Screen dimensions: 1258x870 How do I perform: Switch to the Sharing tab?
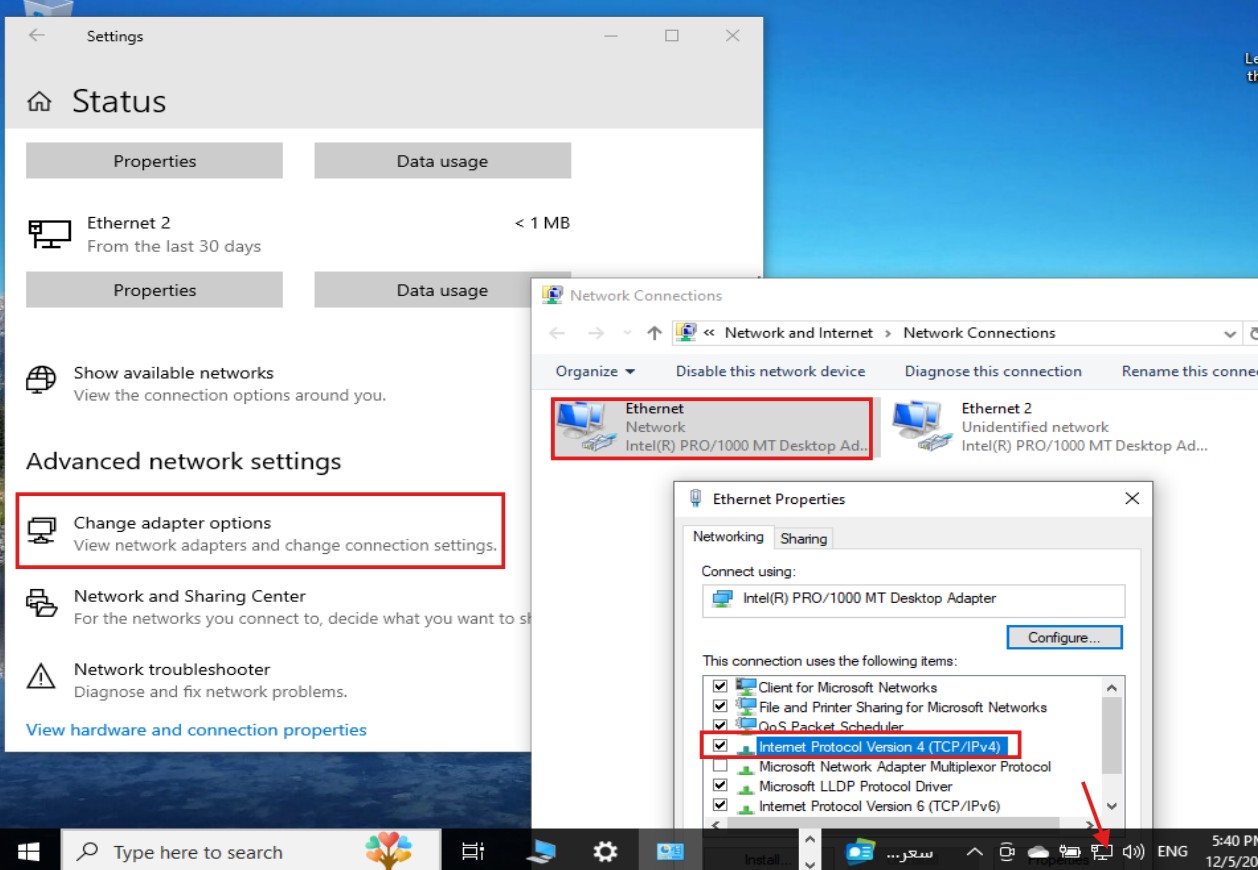coord(804,538)
